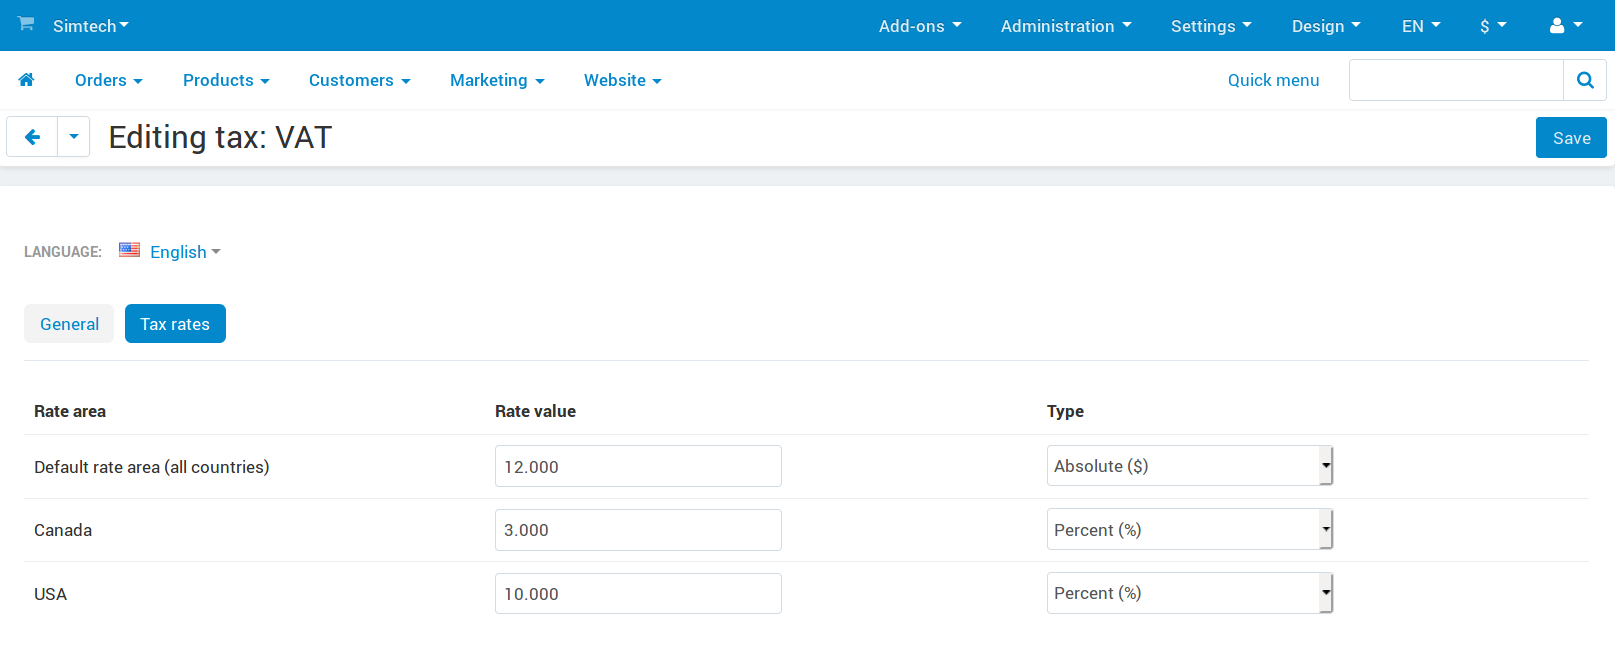Open the dropdown next to back arrow
Viewport: 1615px width, 650px height.
74,137
